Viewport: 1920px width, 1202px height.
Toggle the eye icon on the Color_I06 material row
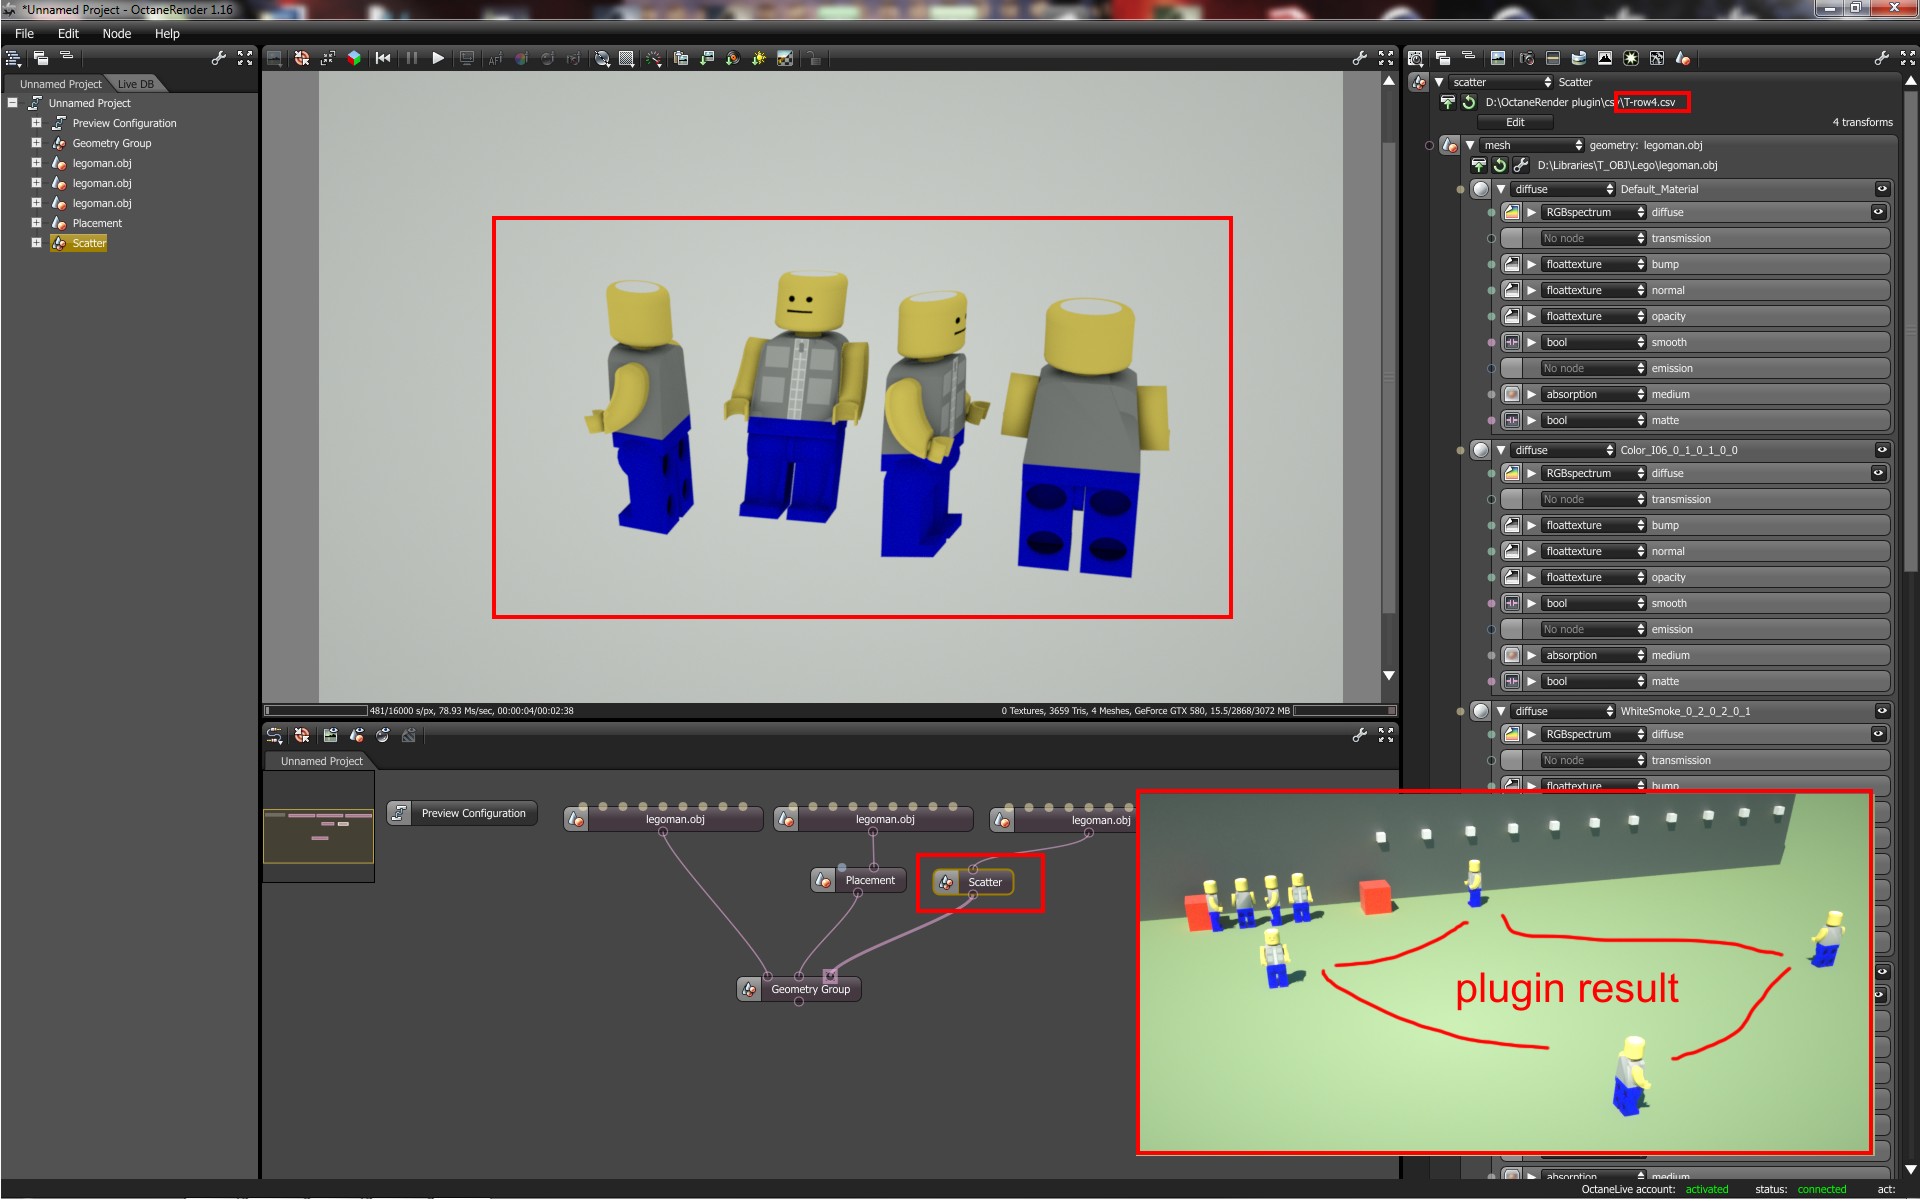tap(1881, 450)
